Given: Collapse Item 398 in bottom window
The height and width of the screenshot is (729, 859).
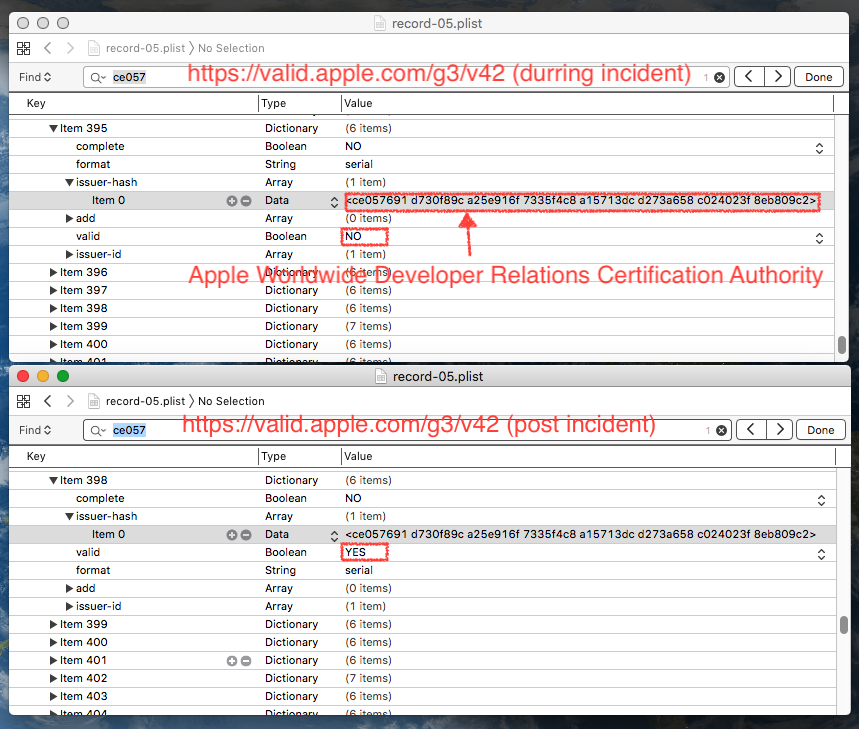Looking at the screenshot, I should (x=53, y=480).
